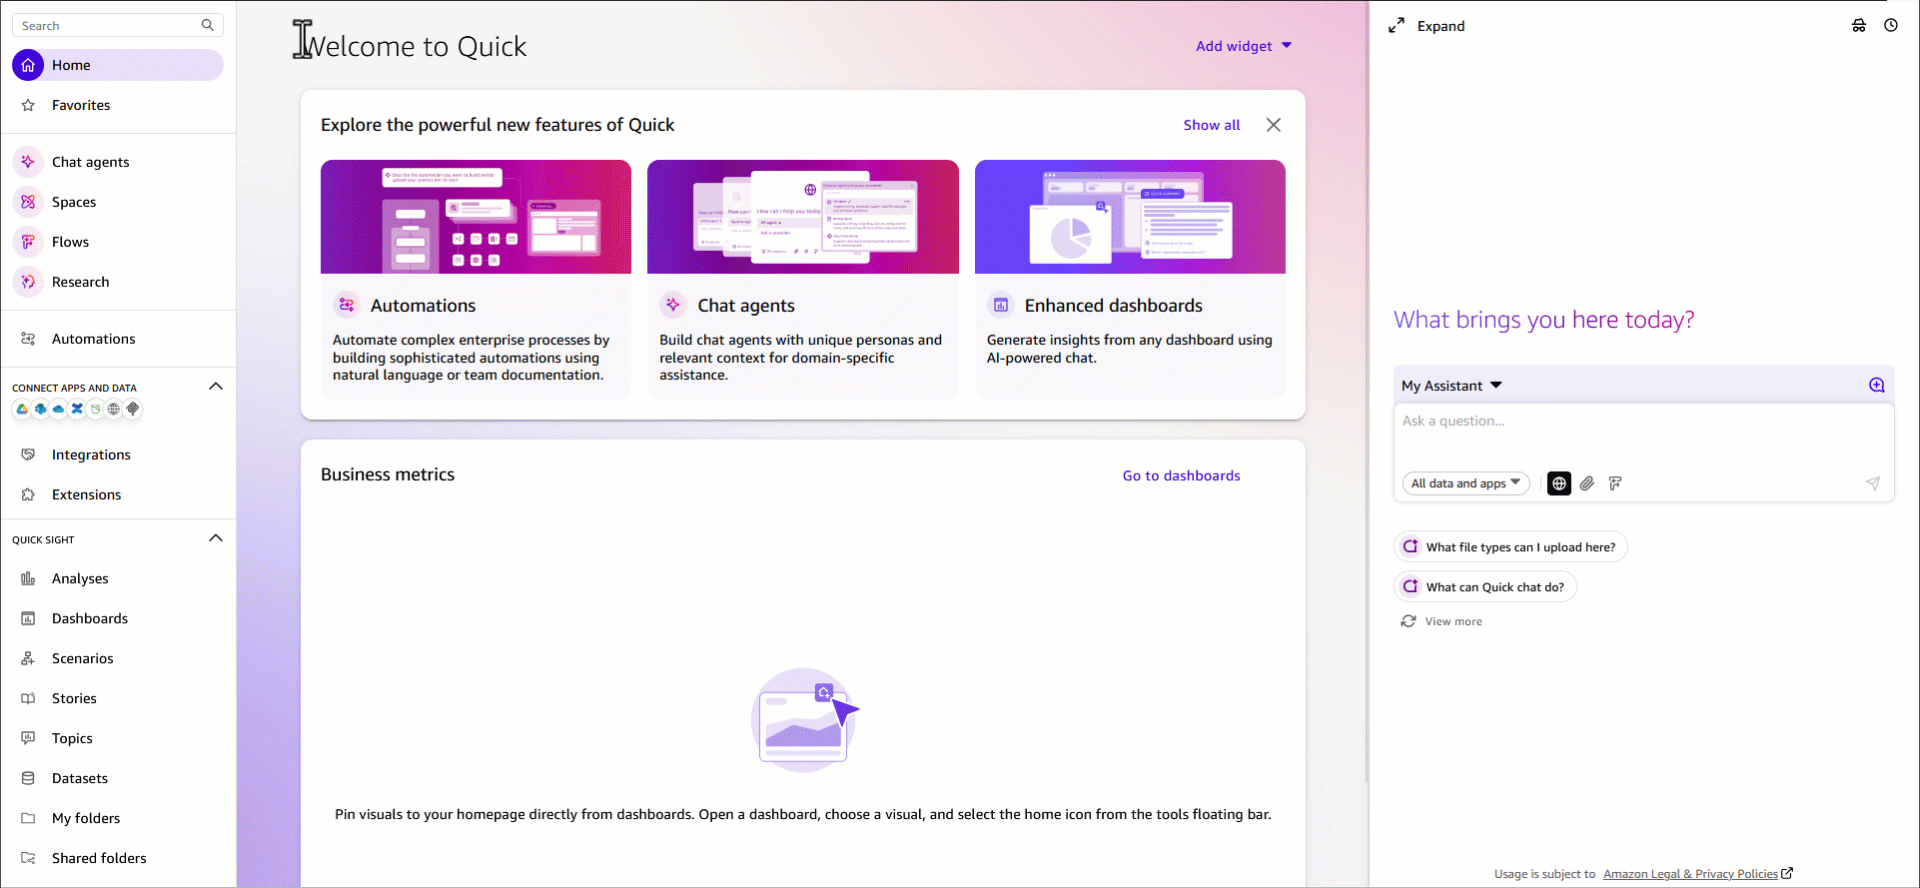Follow the Go to dashboards link
The image size is (1920, 888).
point(1181,476)
